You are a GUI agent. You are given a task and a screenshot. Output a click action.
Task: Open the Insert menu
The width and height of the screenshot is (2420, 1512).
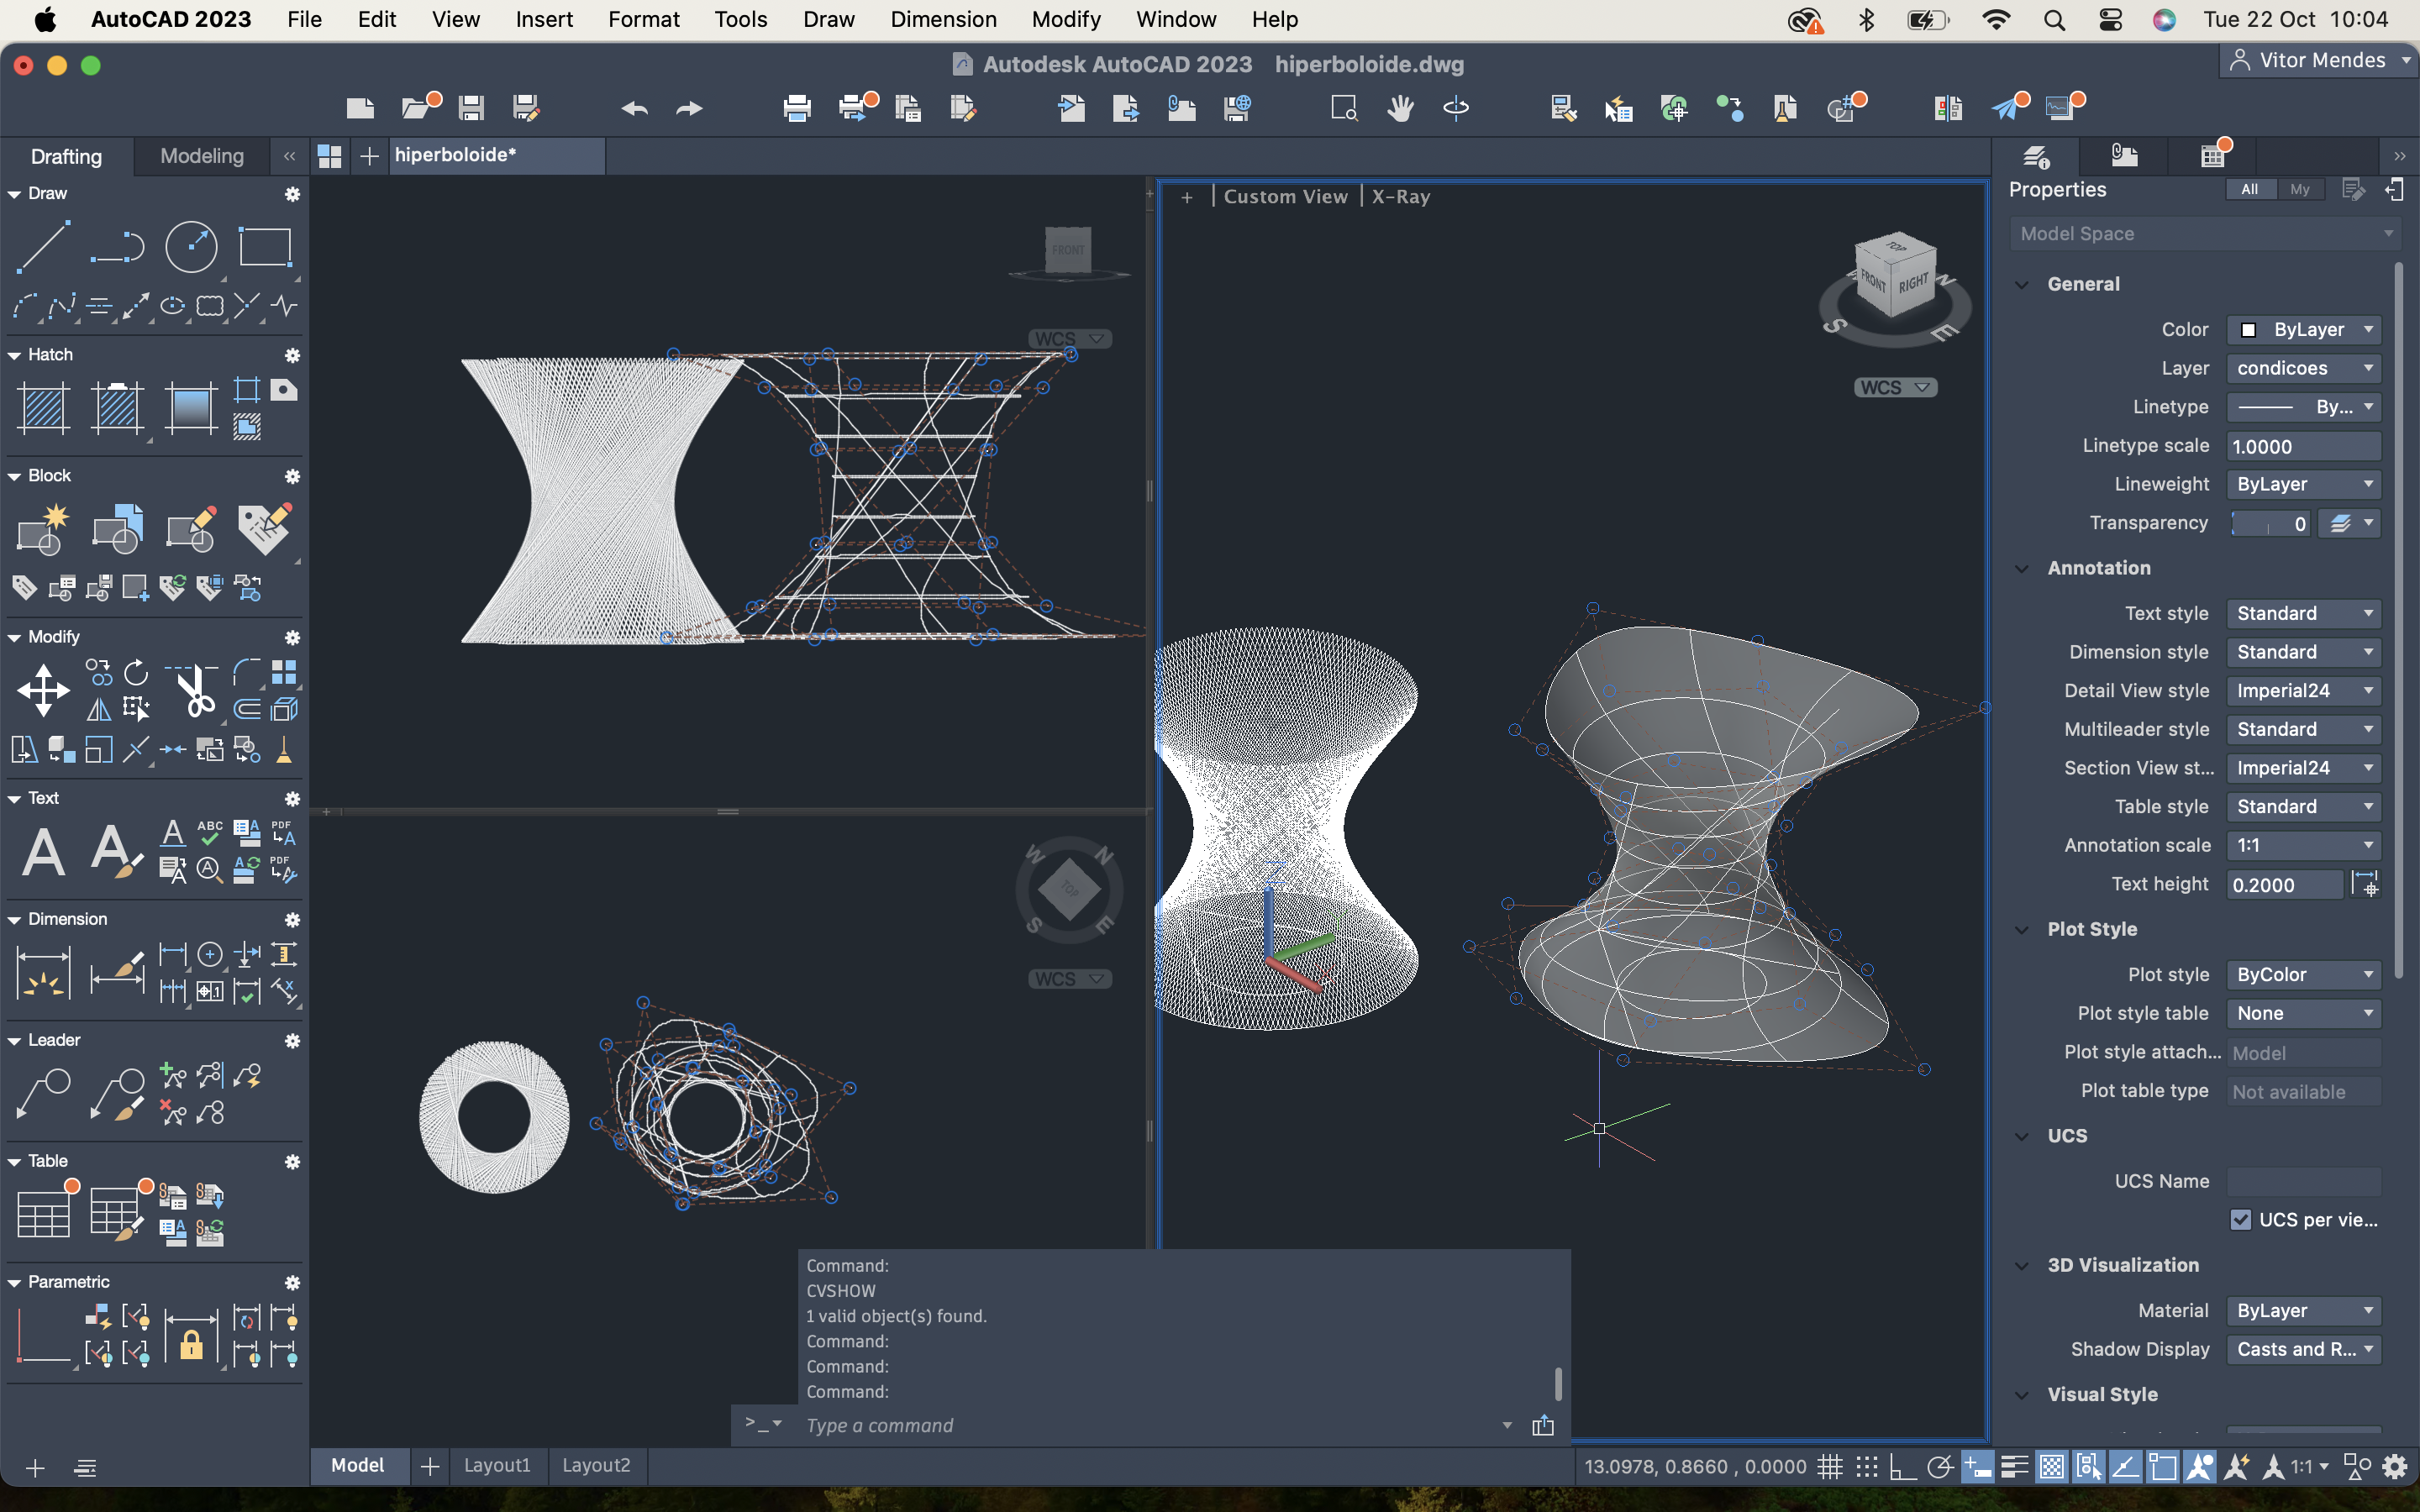pos(544,19)
